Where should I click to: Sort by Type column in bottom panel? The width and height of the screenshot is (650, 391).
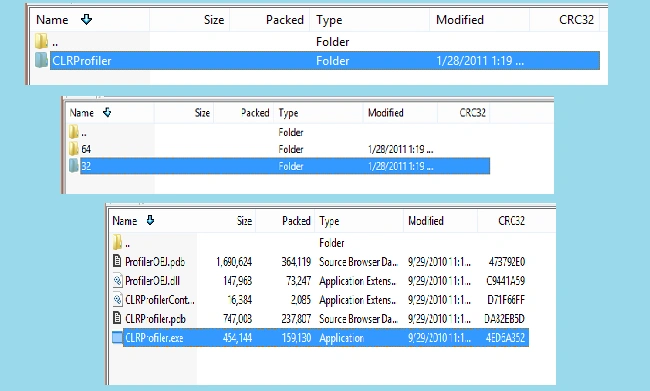pos(329,221)
